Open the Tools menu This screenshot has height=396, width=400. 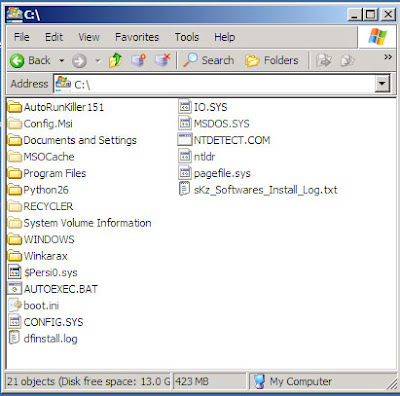(187, 37)
